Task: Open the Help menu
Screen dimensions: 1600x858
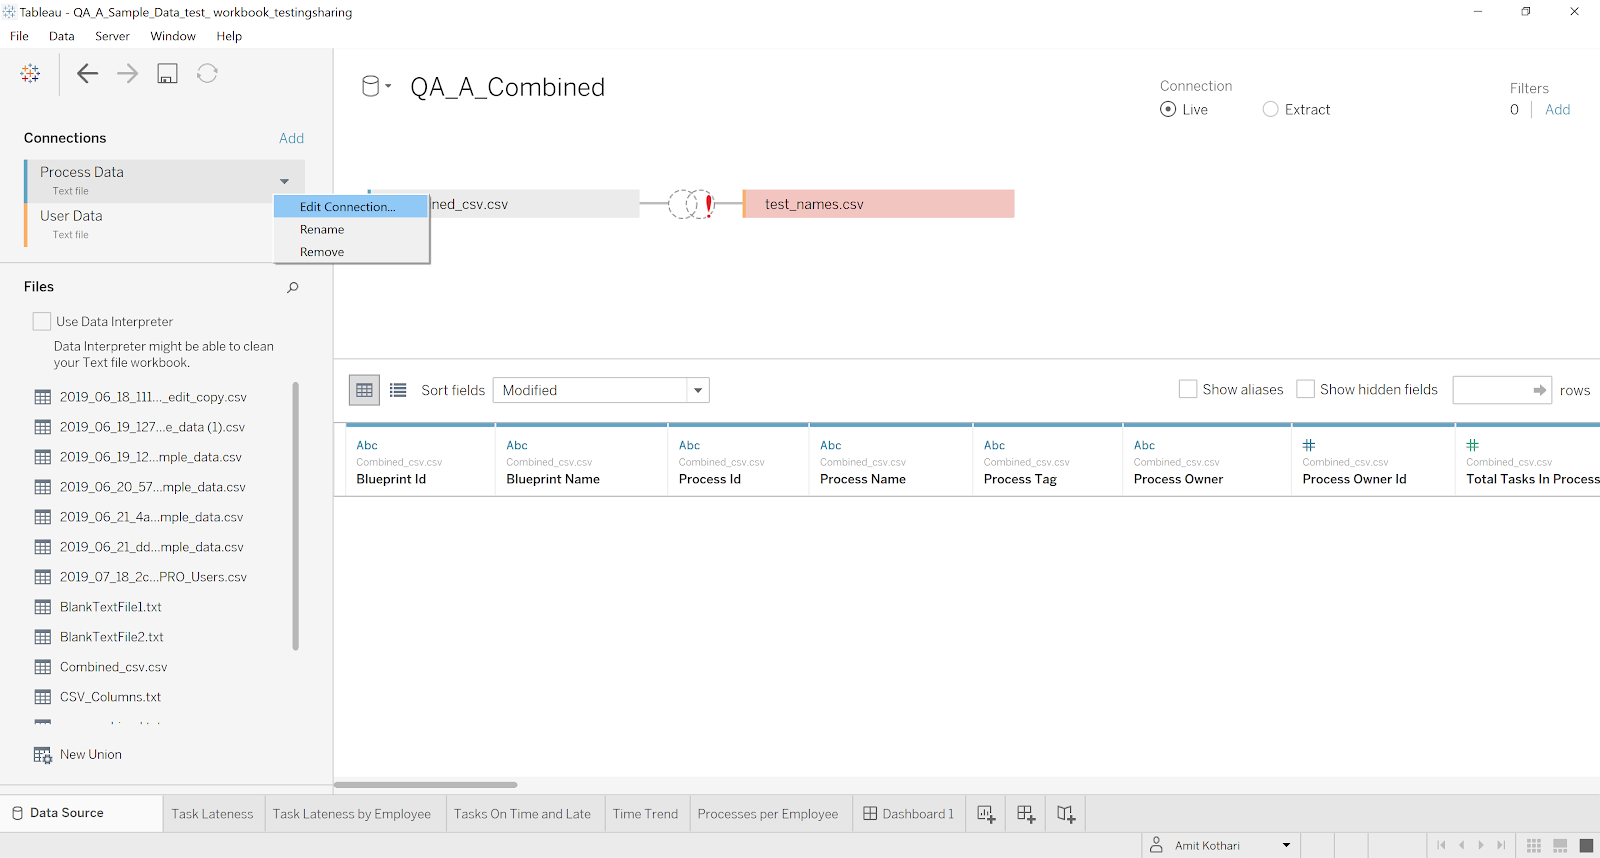Action: point(229,36)
